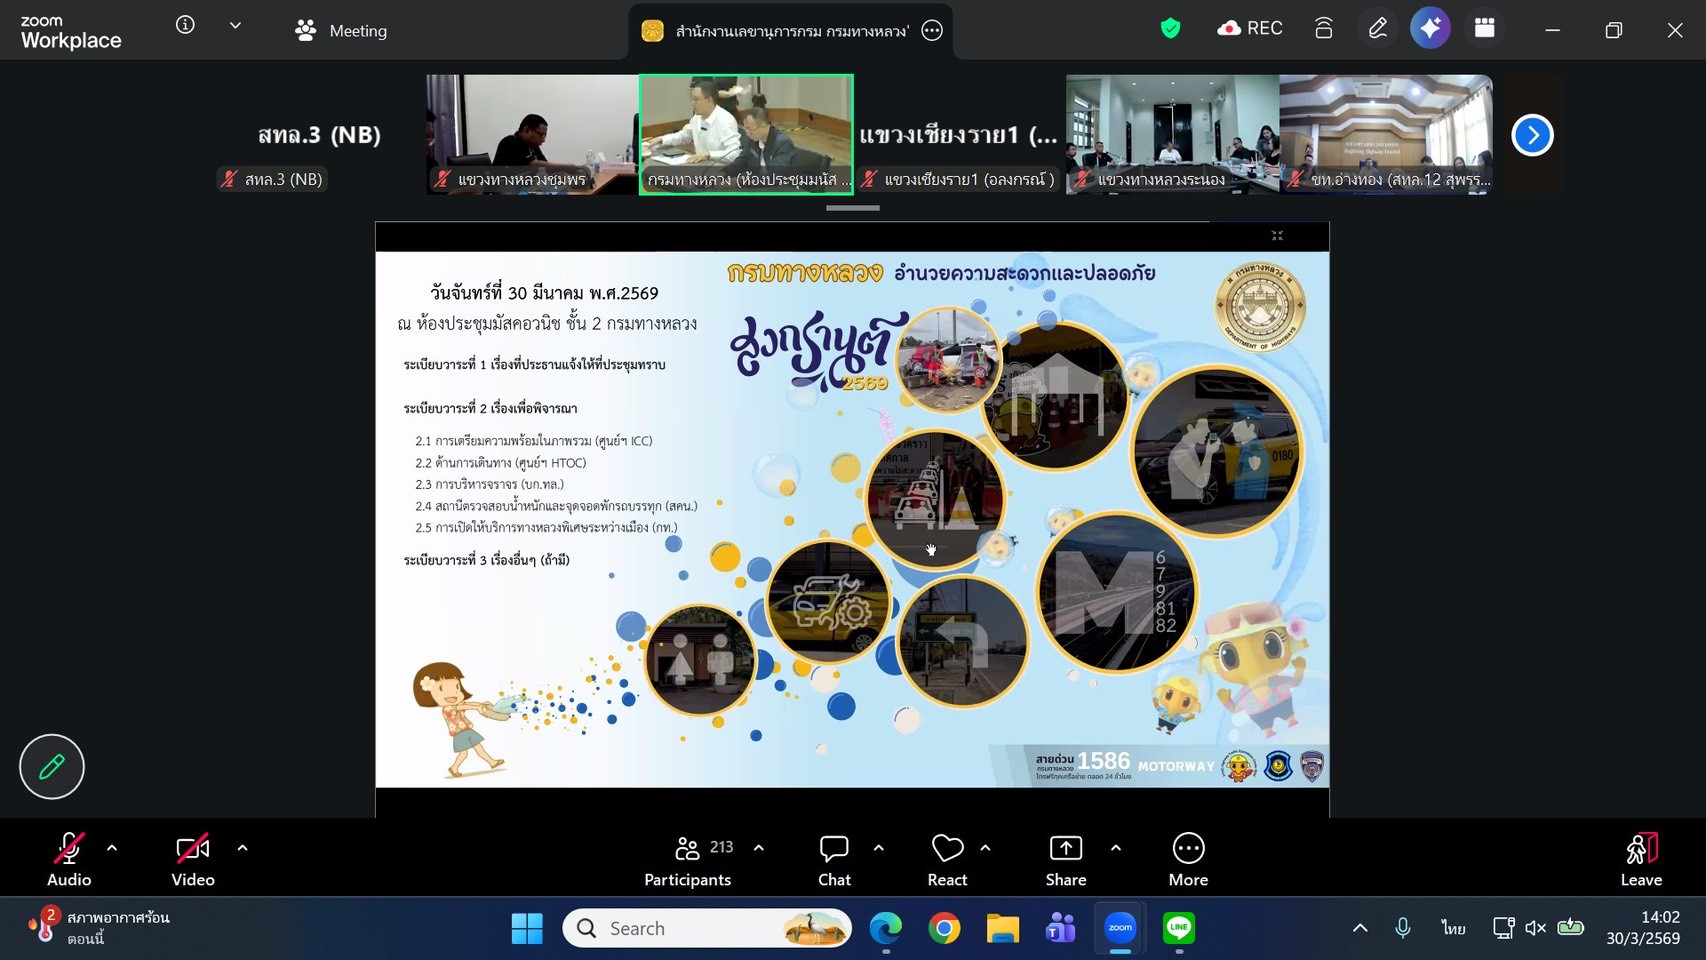Toggle the REC recording indicator
Image resolution: width=1706 pixels, height=960 pixels.
[x=1250, y=29]
